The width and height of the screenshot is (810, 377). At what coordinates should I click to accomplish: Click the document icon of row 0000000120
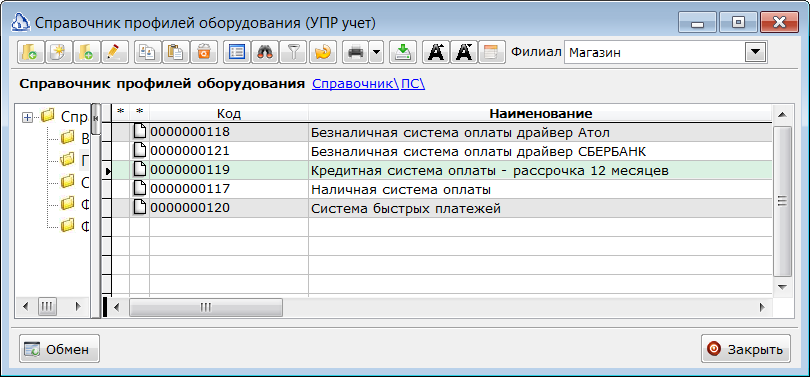(140, 208)
